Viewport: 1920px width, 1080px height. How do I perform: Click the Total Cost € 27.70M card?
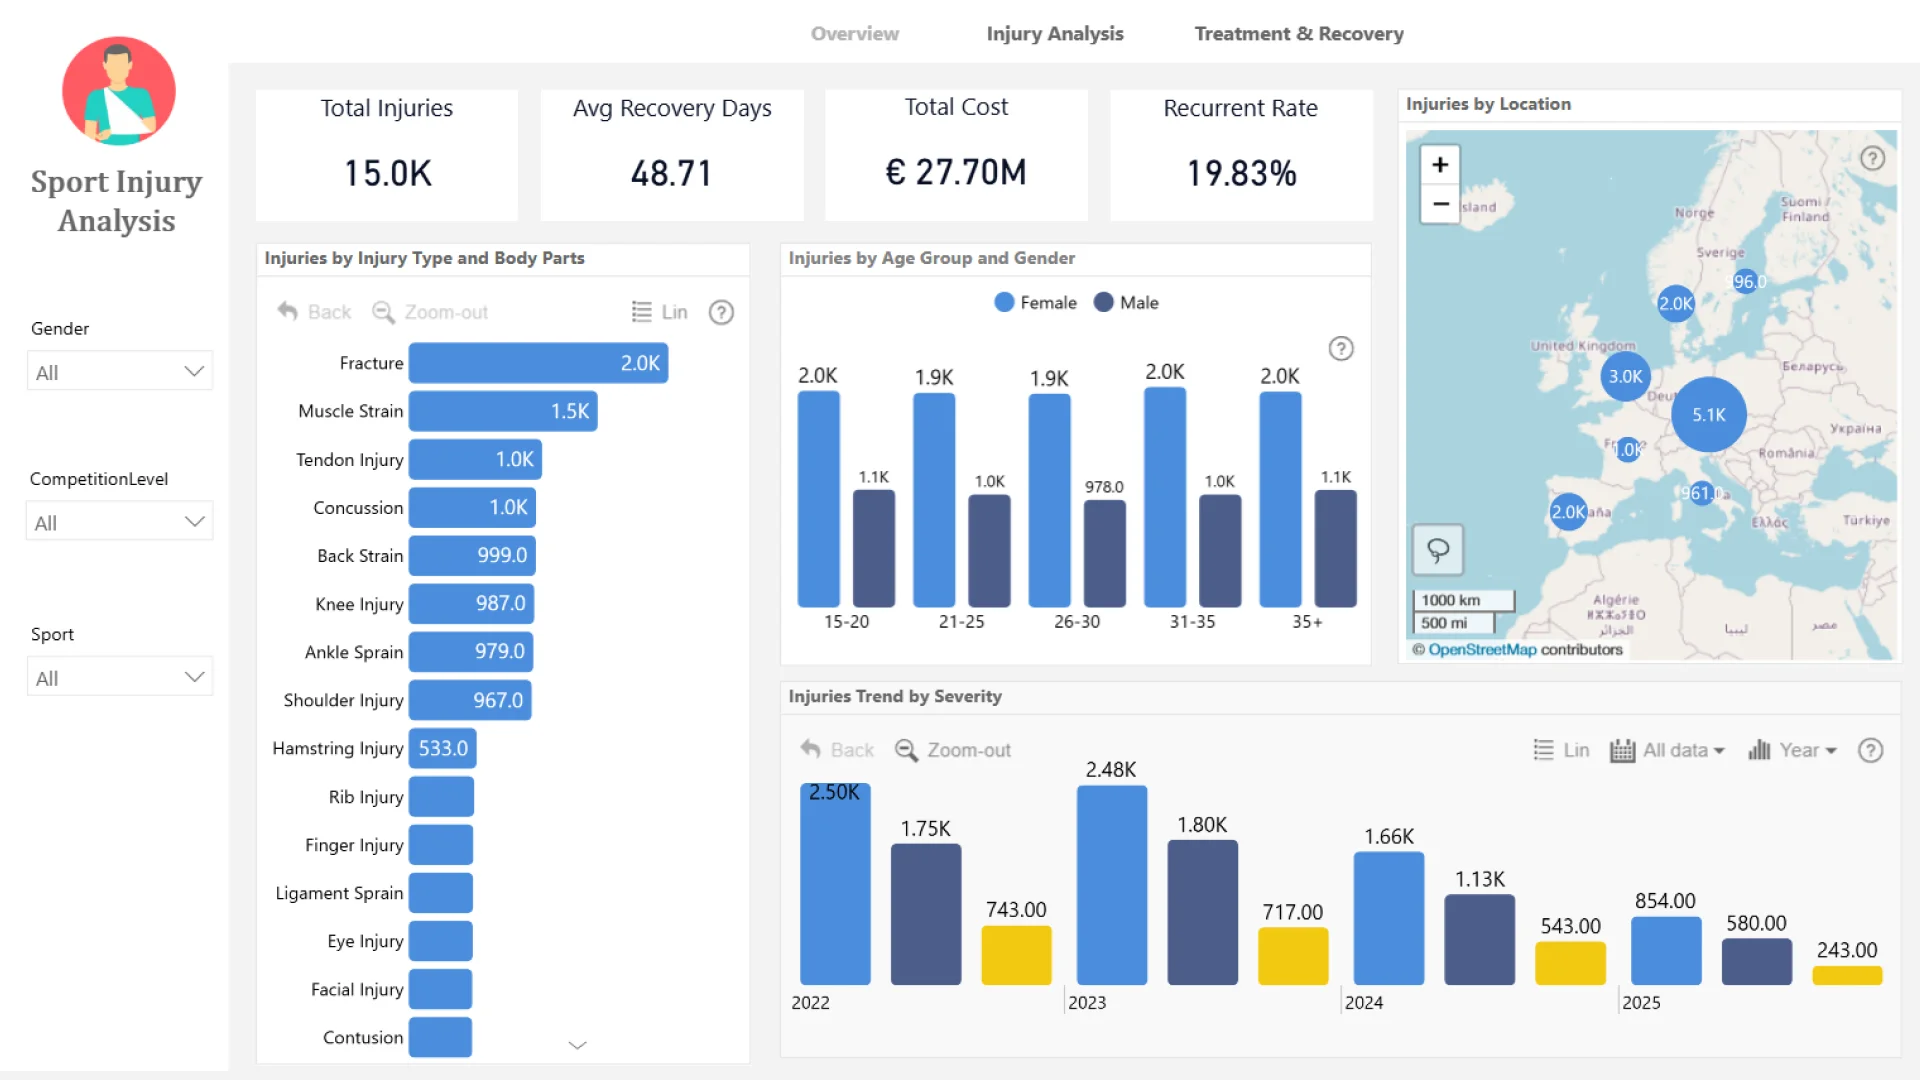(x=956, y=155)
